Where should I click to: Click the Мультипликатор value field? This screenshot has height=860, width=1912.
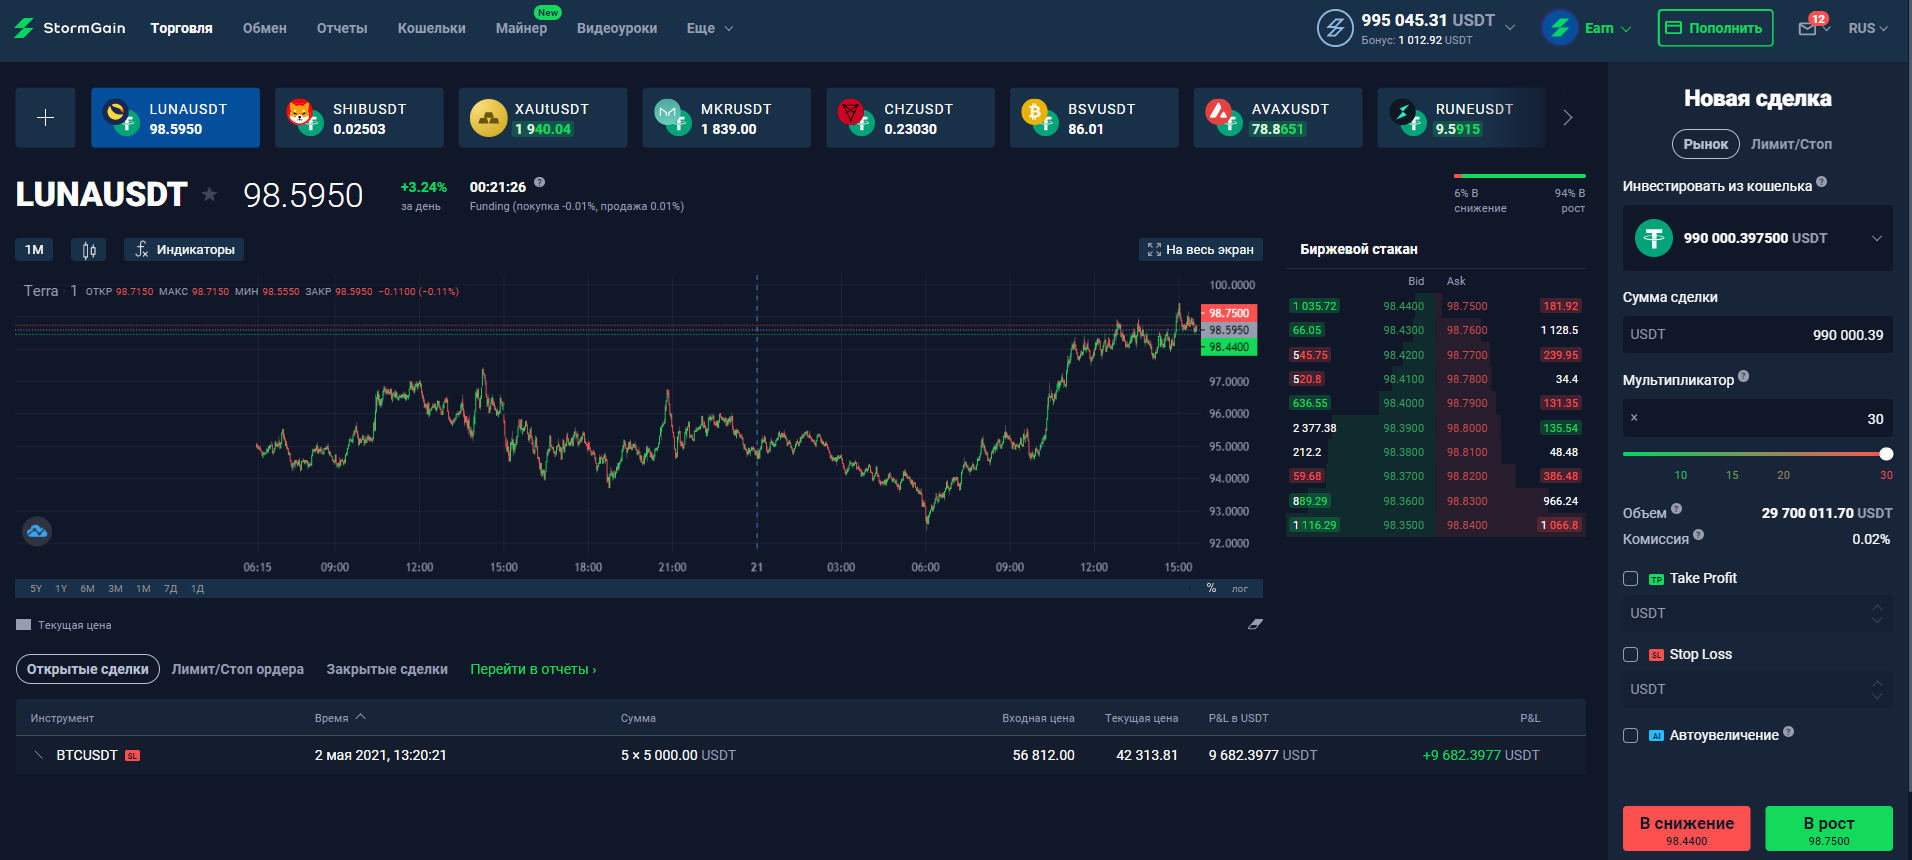click(1757, 418)
